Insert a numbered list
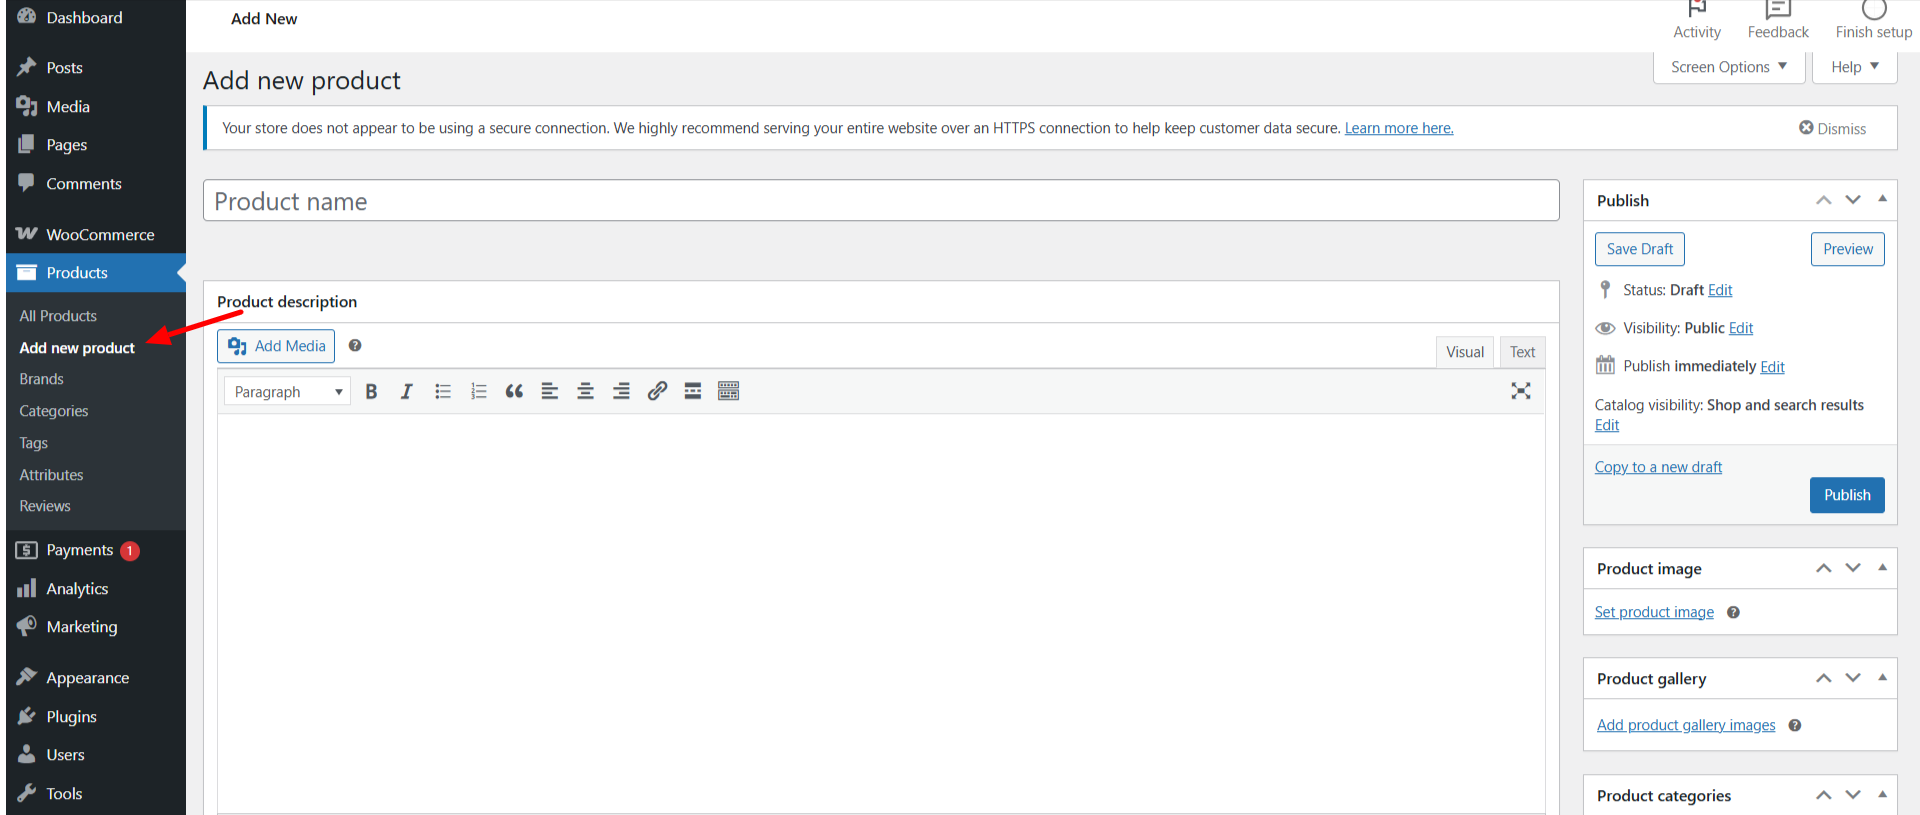1920x815 pixels. pyautogui.click(x=479, y=392)
